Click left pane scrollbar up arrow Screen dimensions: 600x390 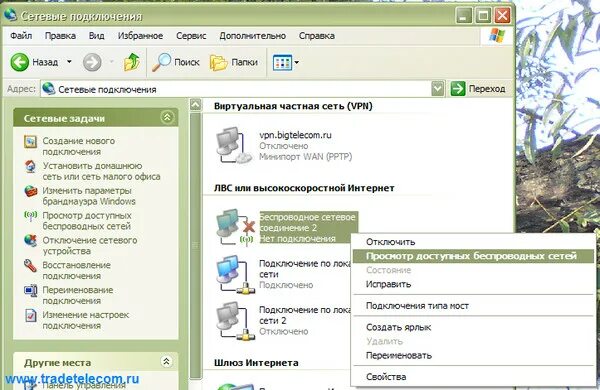[196, 104]
